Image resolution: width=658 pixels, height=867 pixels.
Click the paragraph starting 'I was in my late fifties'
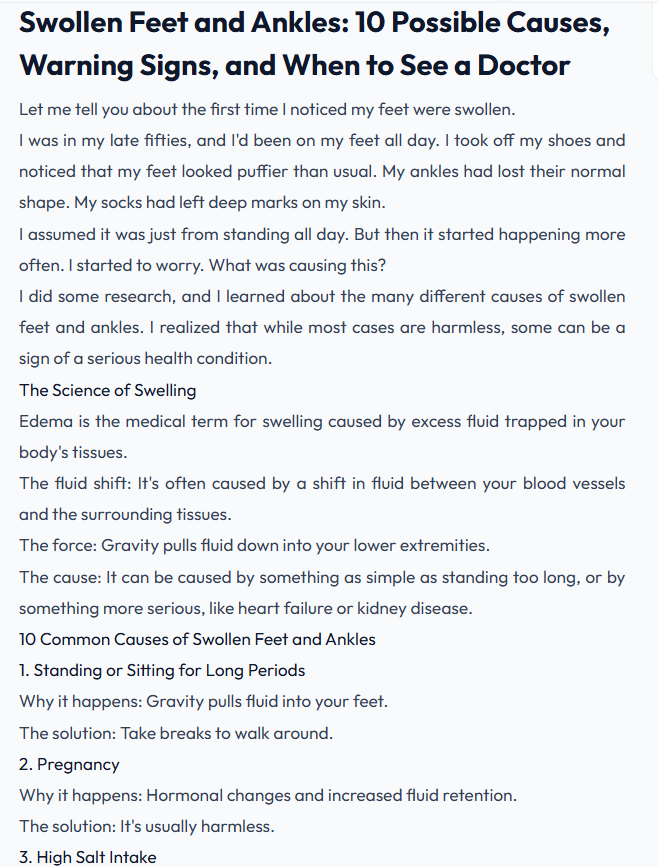pos(322,171)
